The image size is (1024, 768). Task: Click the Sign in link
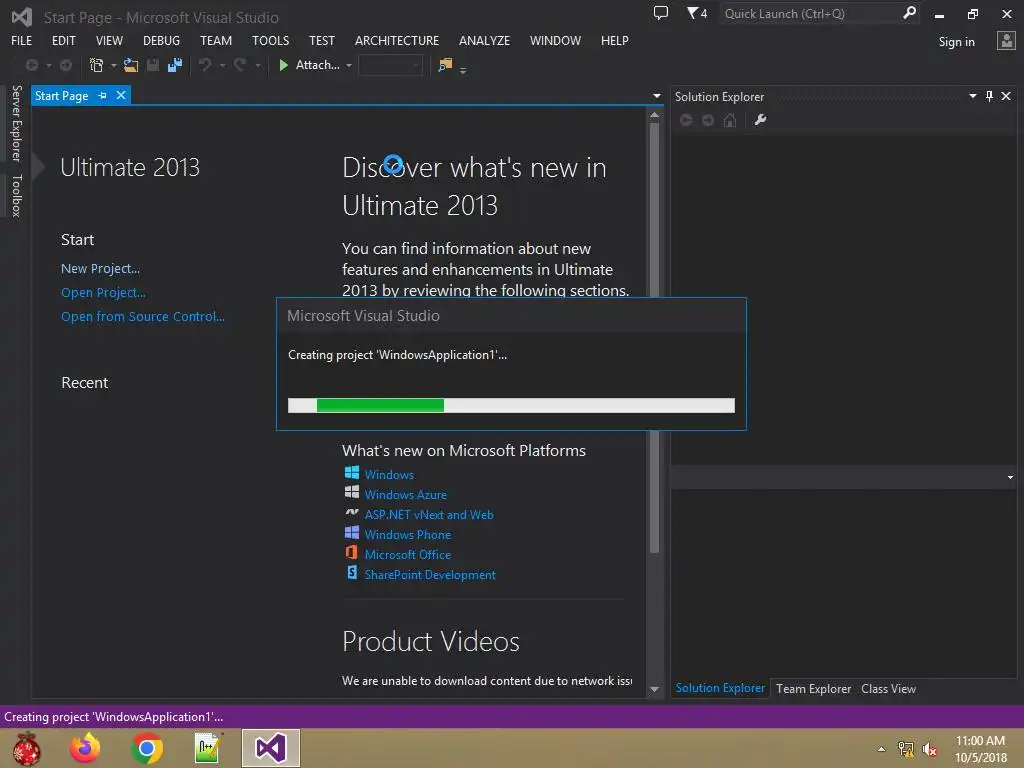[956, 42]
